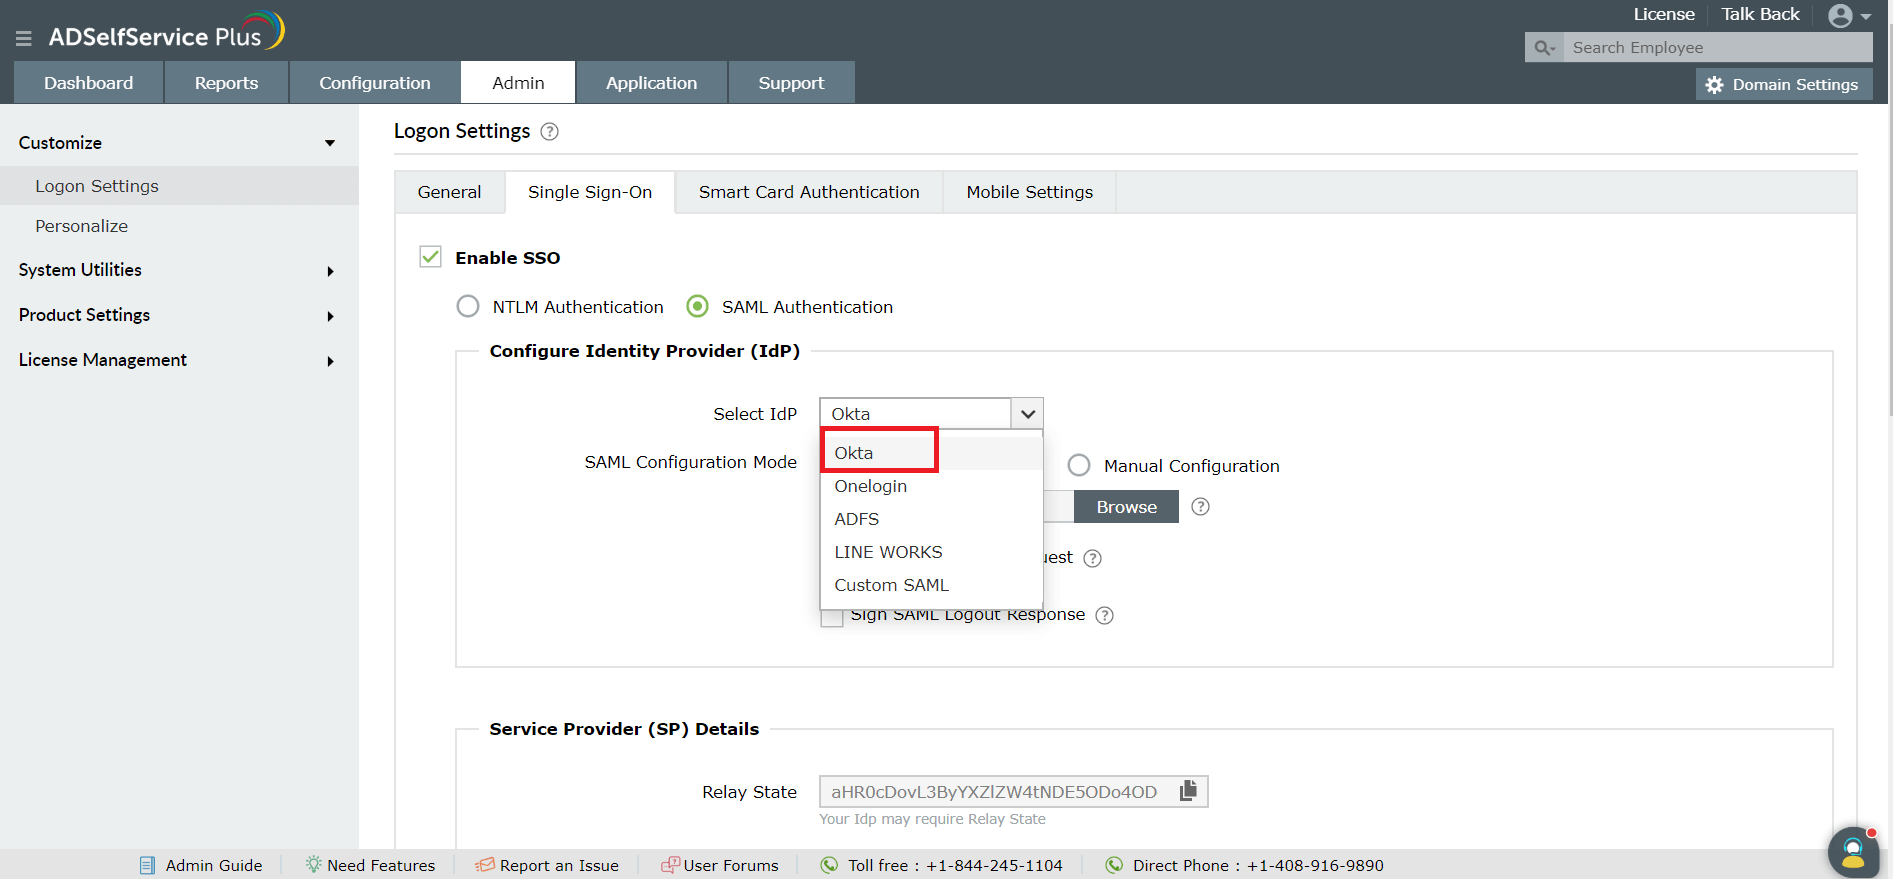Screen dimensions: 1893x879
Task: Expand the Product Settings section
Action: pyautogui.click(x=330, y=316)
